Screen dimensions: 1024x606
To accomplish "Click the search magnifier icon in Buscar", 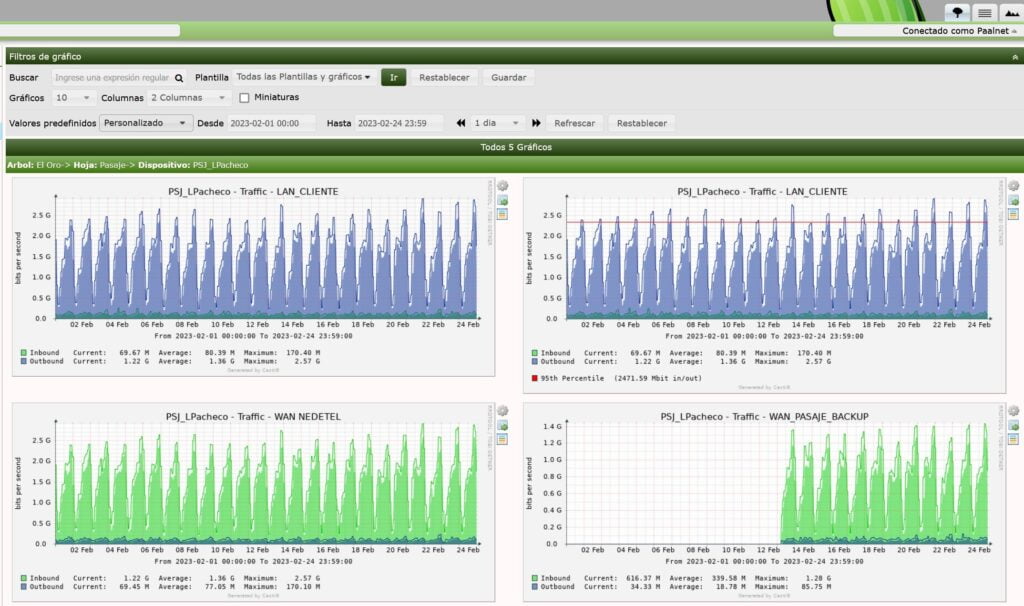I will (179, 77).
